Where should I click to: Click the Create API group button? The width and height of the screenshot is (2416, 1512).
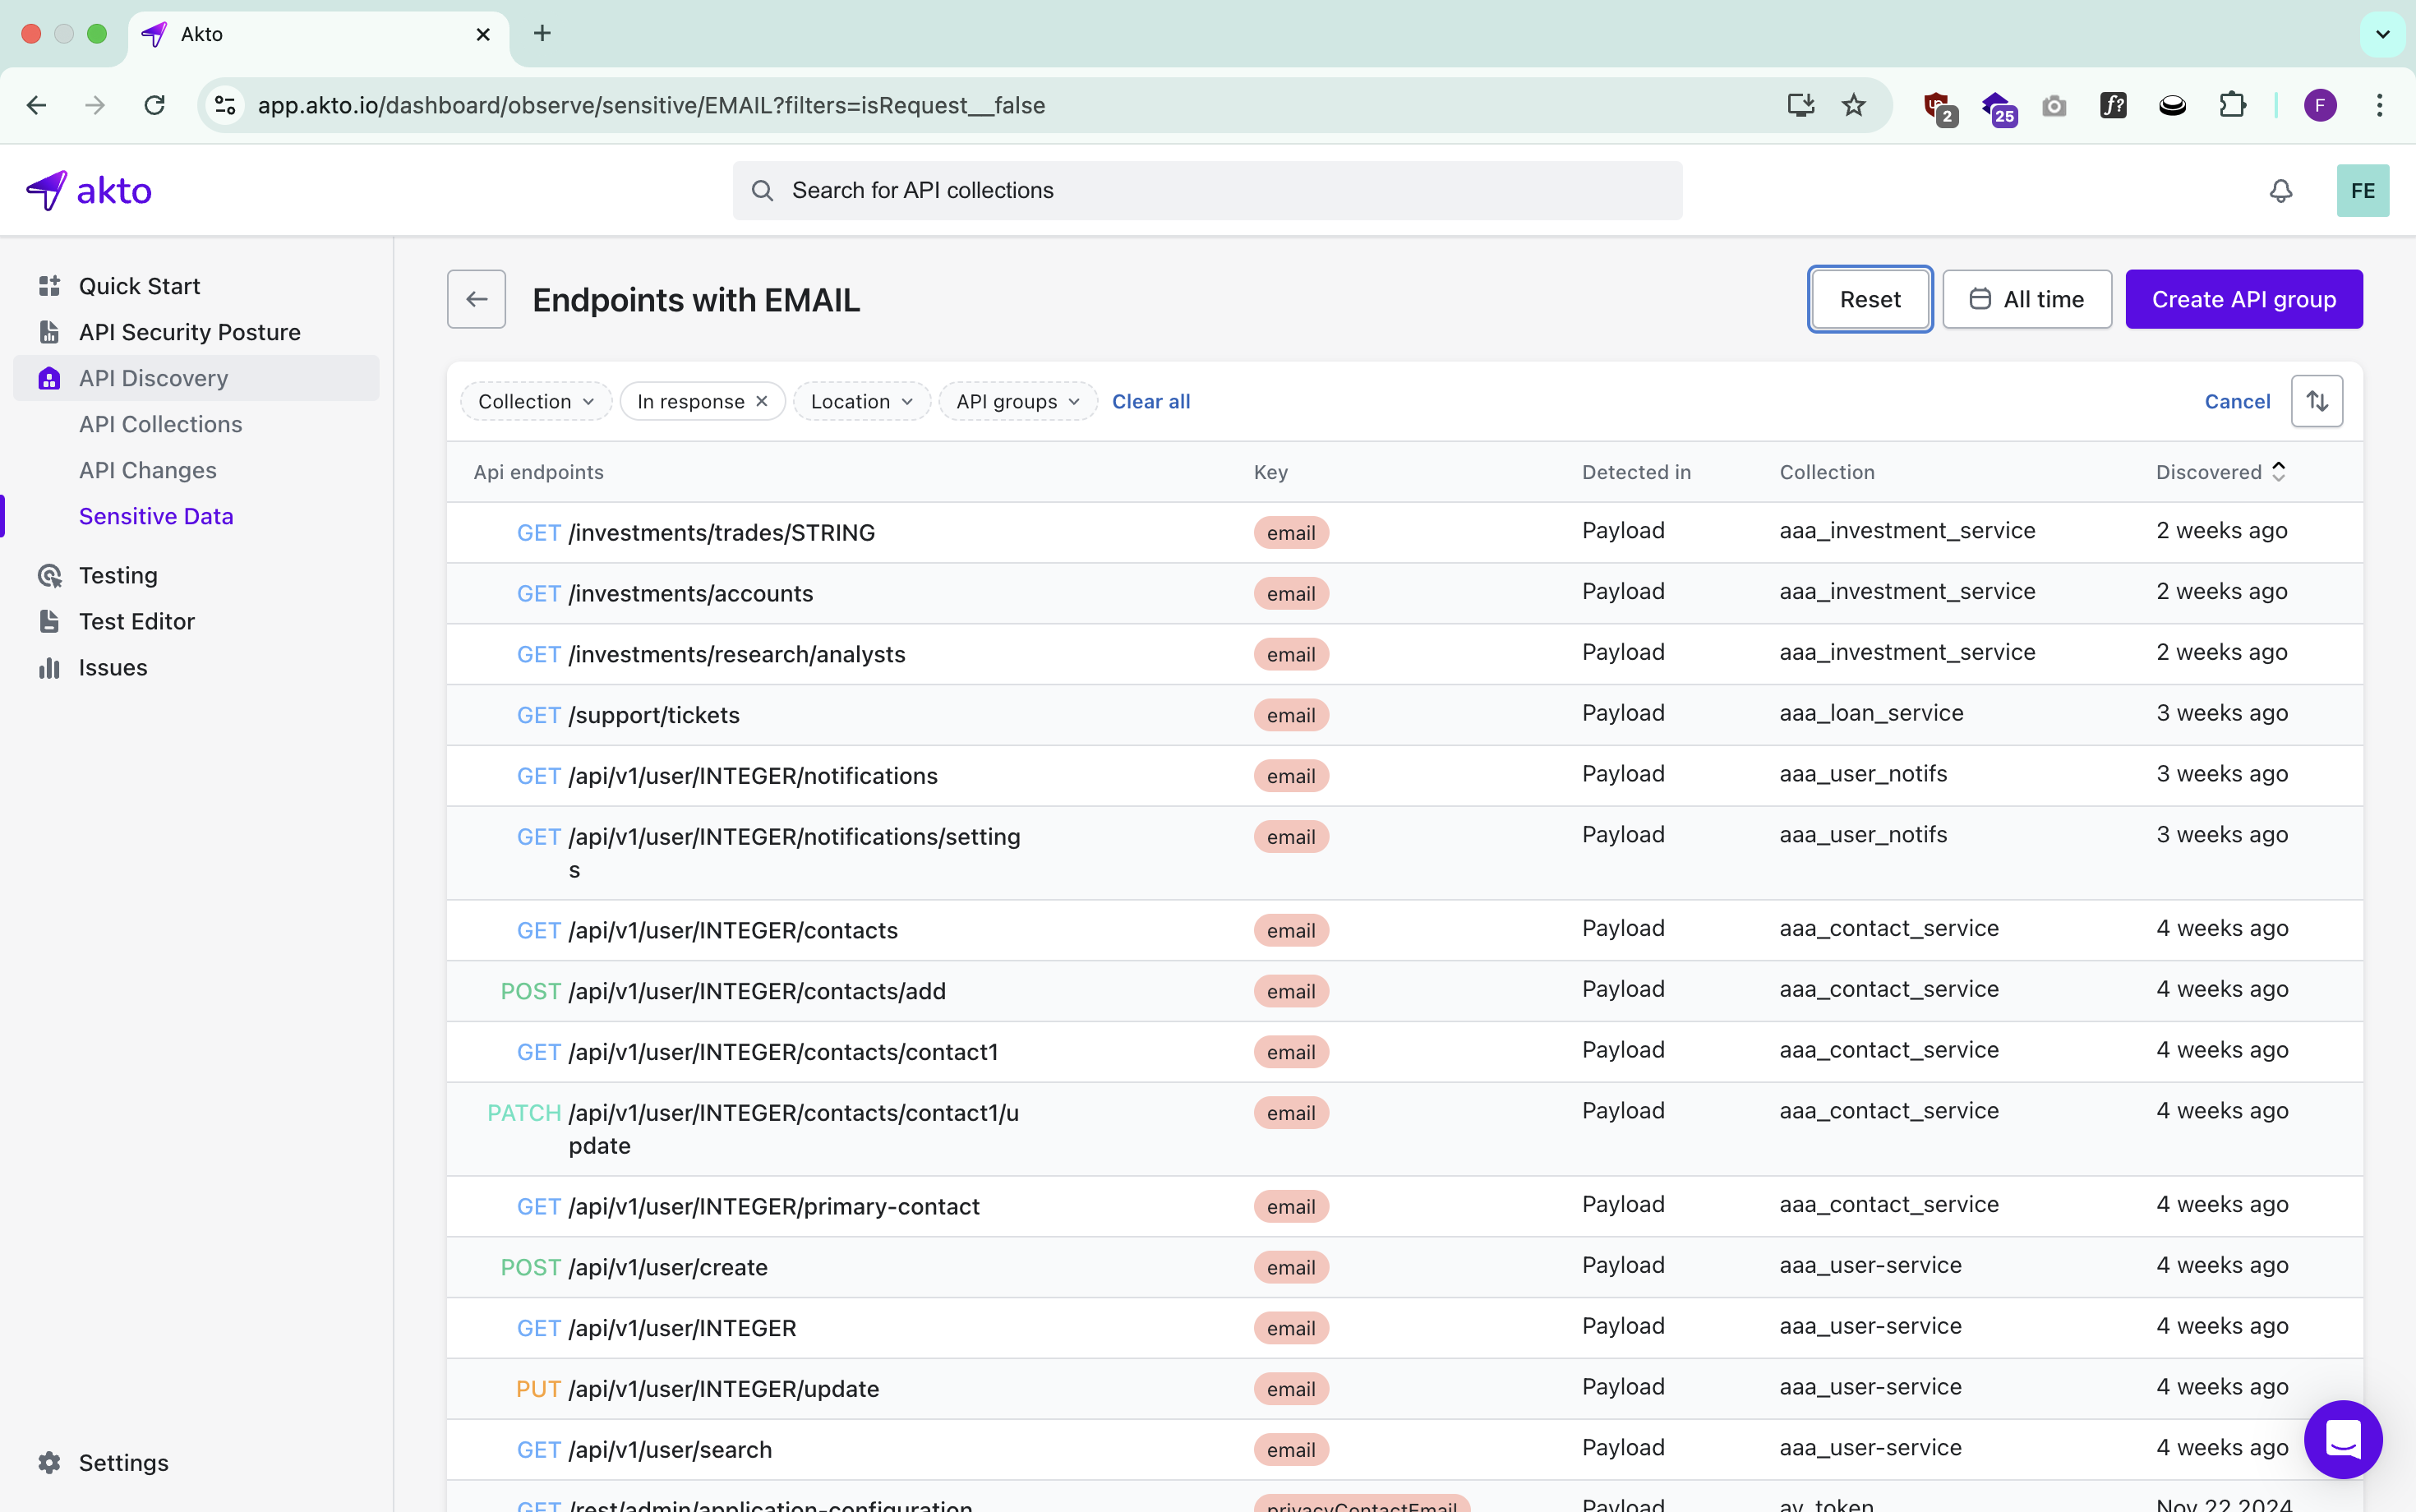(x=2243, y=299)
